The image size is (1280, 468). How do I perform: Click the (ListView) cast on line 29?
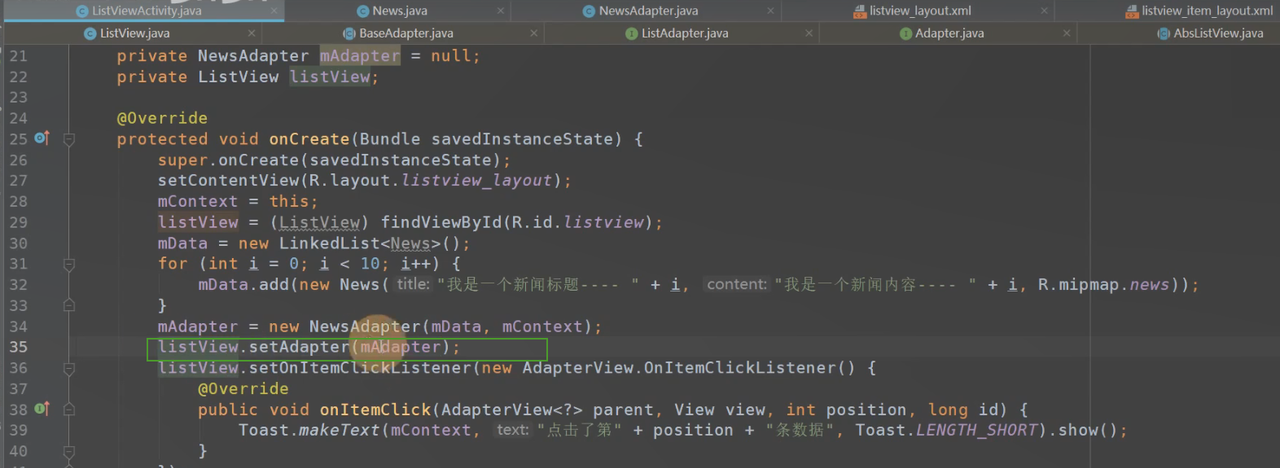[320, 222]
